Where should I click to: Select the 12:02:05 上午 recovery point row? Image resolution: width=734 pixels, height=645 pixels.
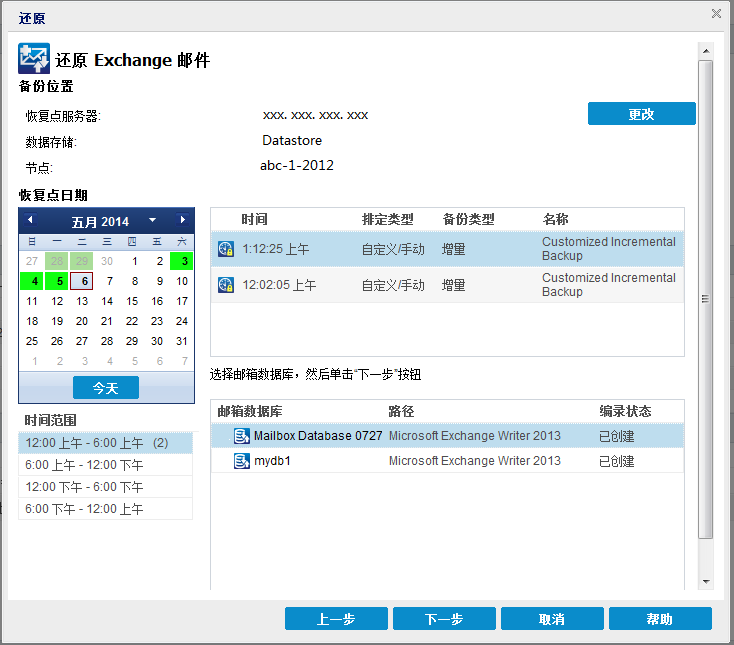pyautogui.click(x=448, y=285)
